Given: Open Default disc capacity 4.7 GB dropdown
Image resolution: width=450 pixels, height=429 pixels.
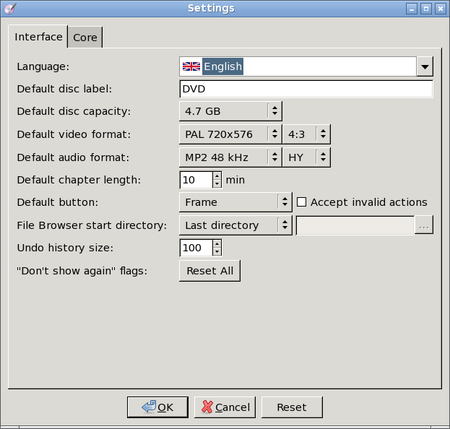Looking at the screenshot, I should pyautogui.click(x=231, y=111).
